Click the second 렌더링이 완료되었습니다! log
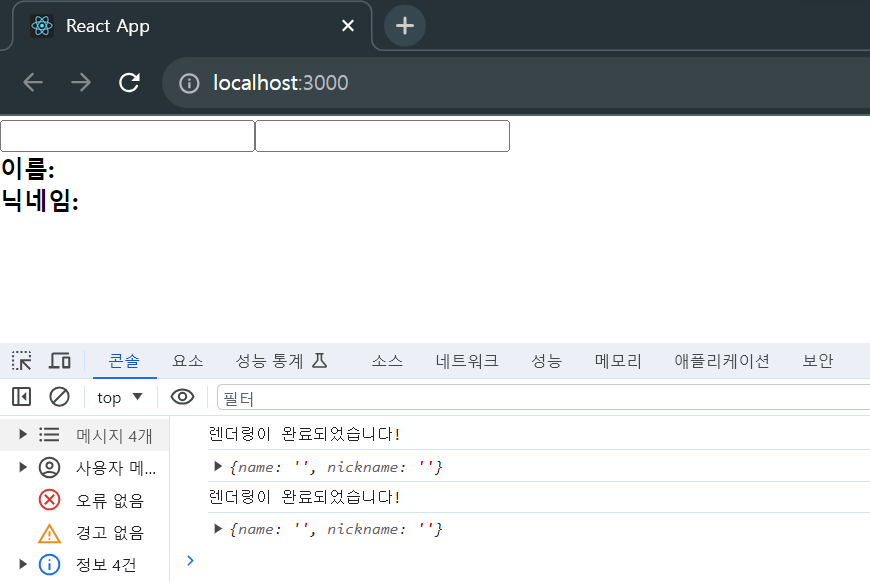Viewport: 870px width, 582px height. [x=304, y=497]
